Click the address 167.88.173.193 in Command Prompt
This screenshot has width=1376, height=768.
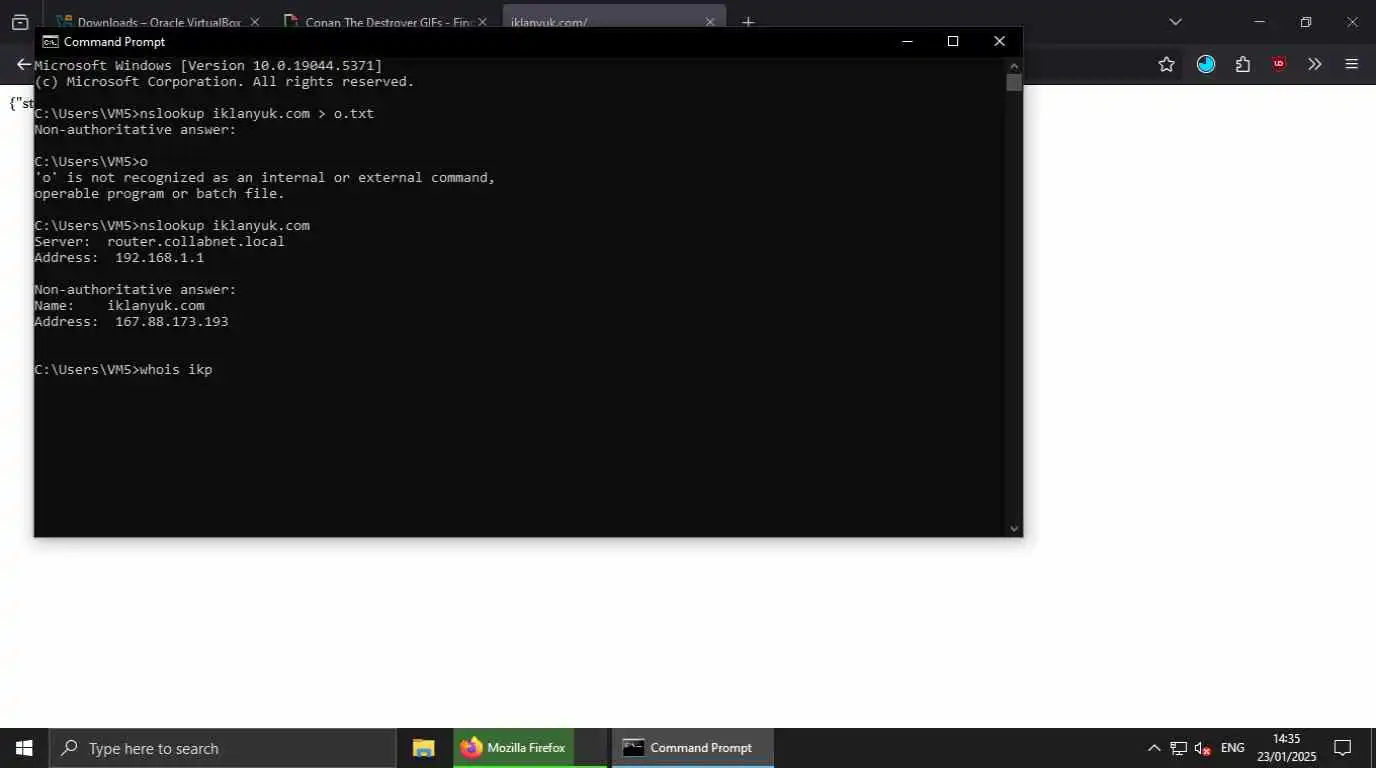(172, 322)
